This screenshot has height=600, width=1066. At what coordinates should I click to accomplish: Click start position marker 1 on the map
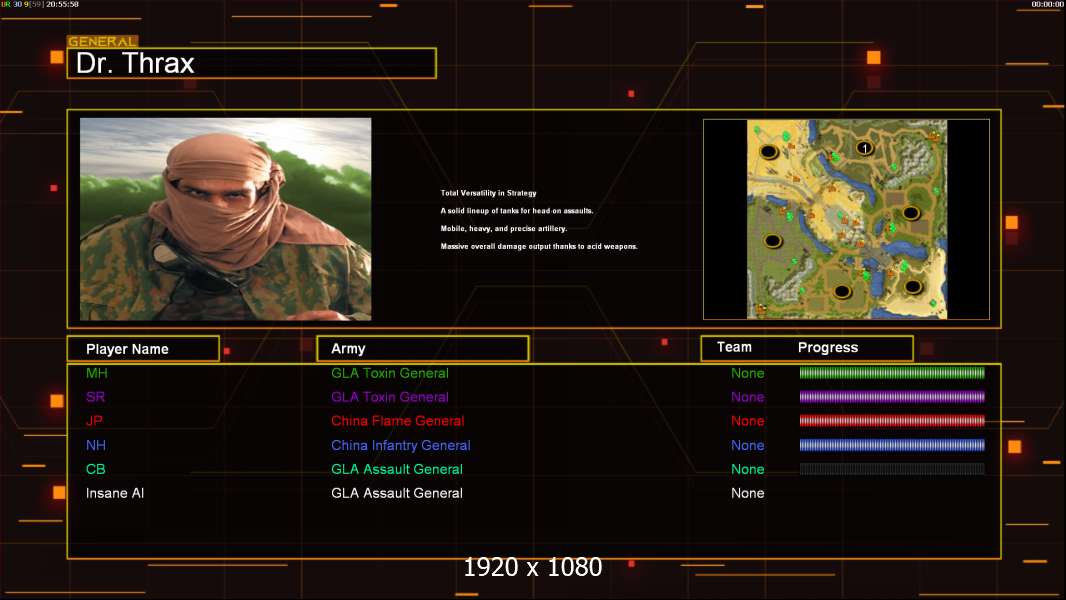click(x=864, y=147)
